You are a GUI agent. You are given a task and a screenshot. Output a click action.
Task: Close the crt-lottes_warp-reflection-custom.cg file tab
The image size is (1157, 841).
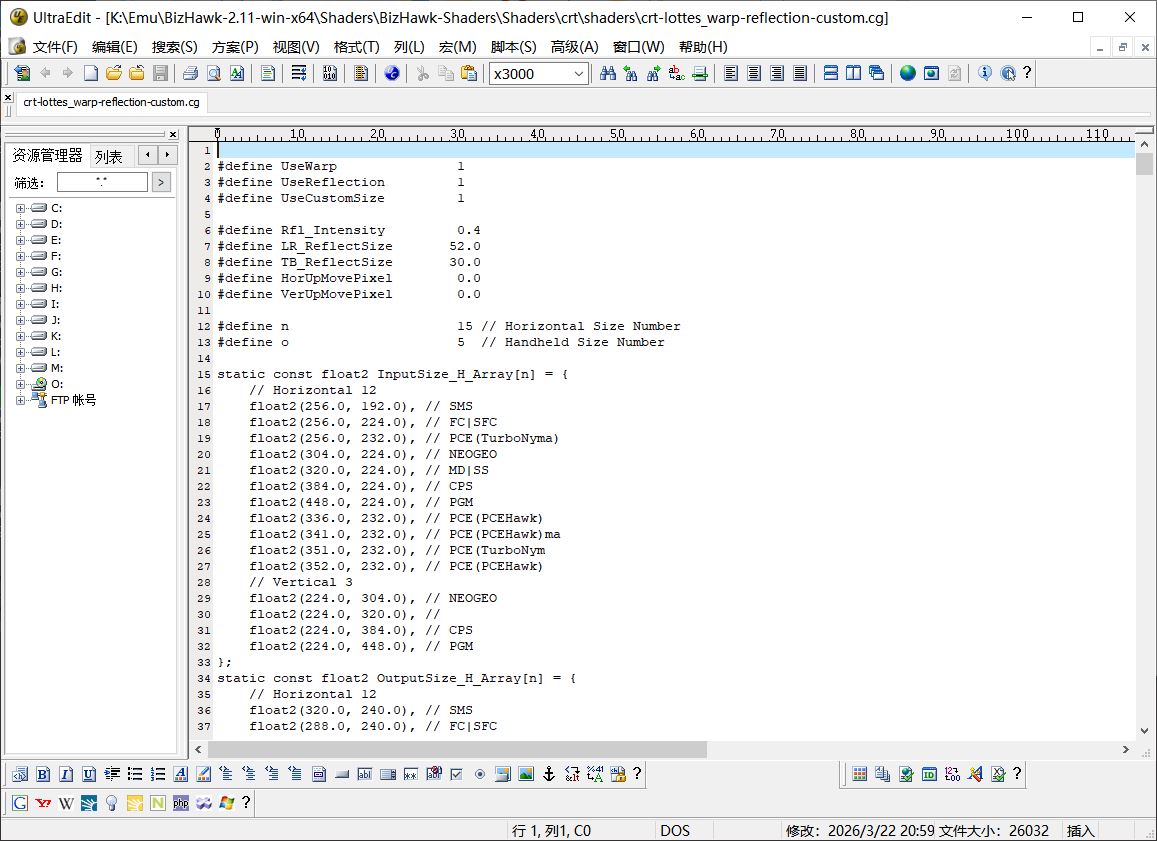pyautogui.click(x=9, y=98)
